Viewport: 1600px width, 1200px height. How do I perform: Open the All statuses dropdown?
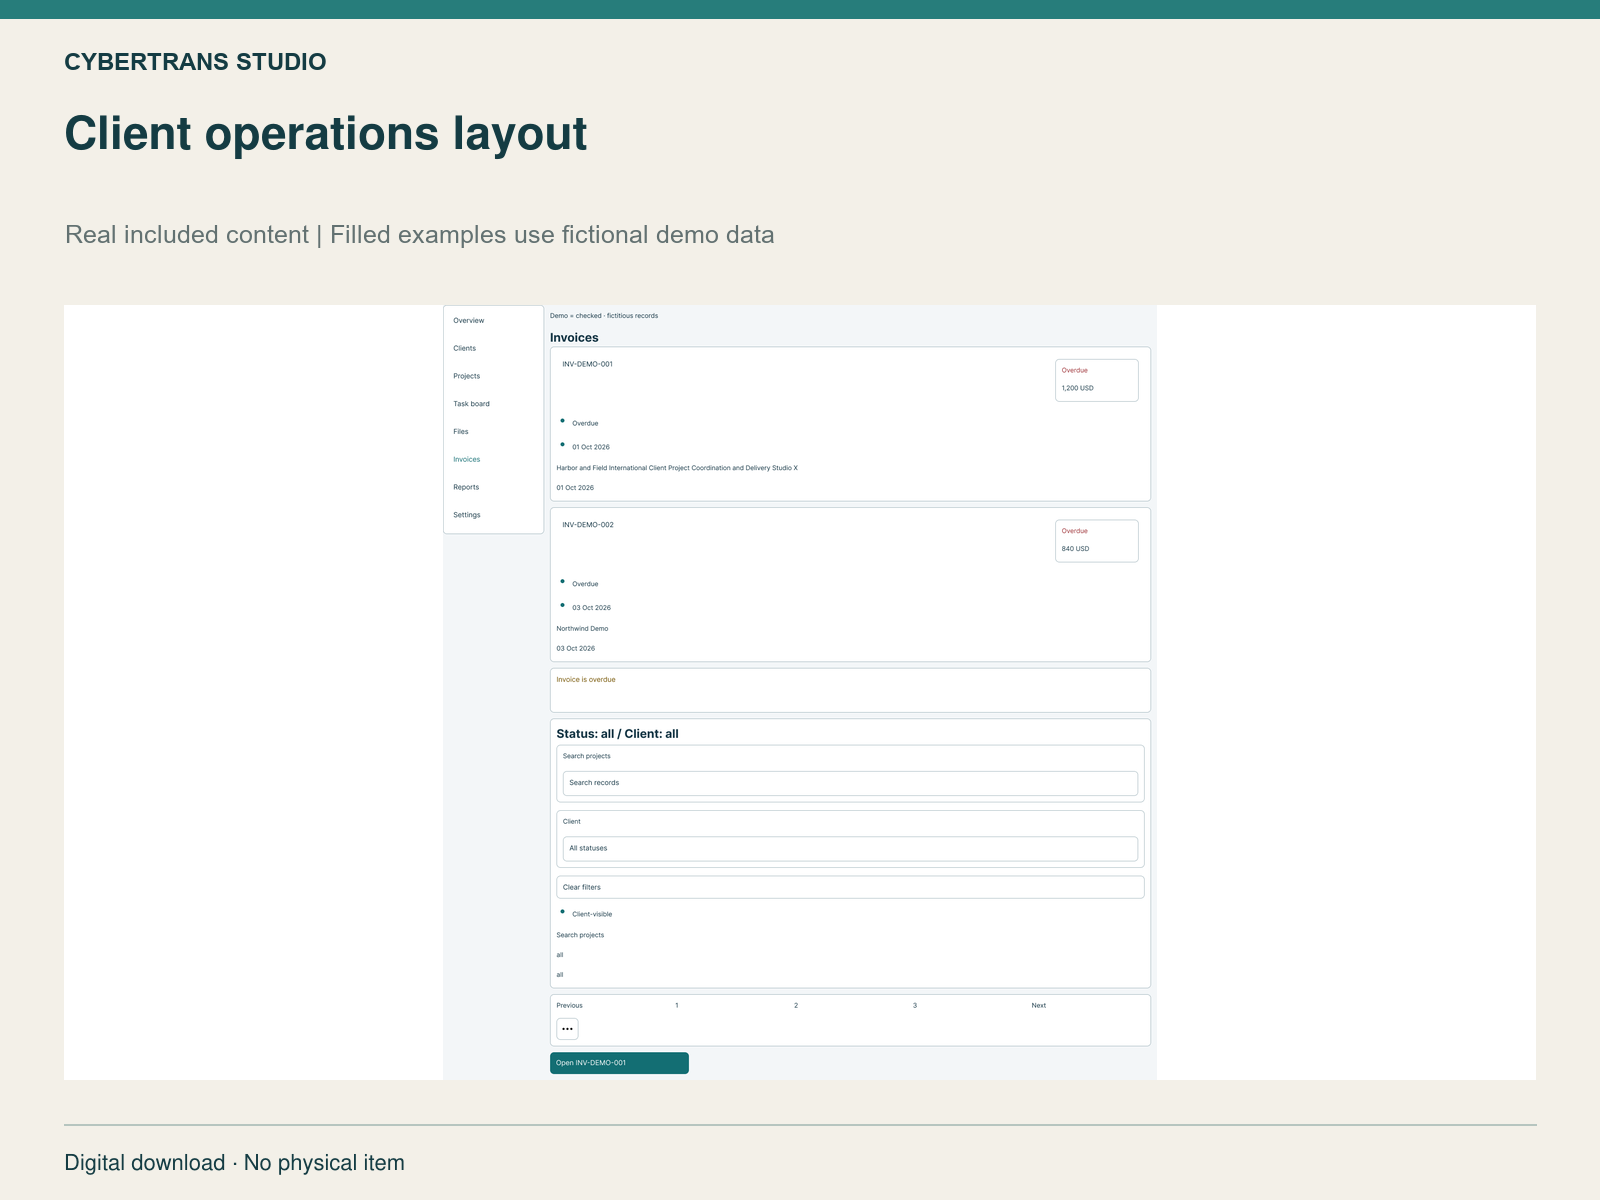click(x=850, y=849)
